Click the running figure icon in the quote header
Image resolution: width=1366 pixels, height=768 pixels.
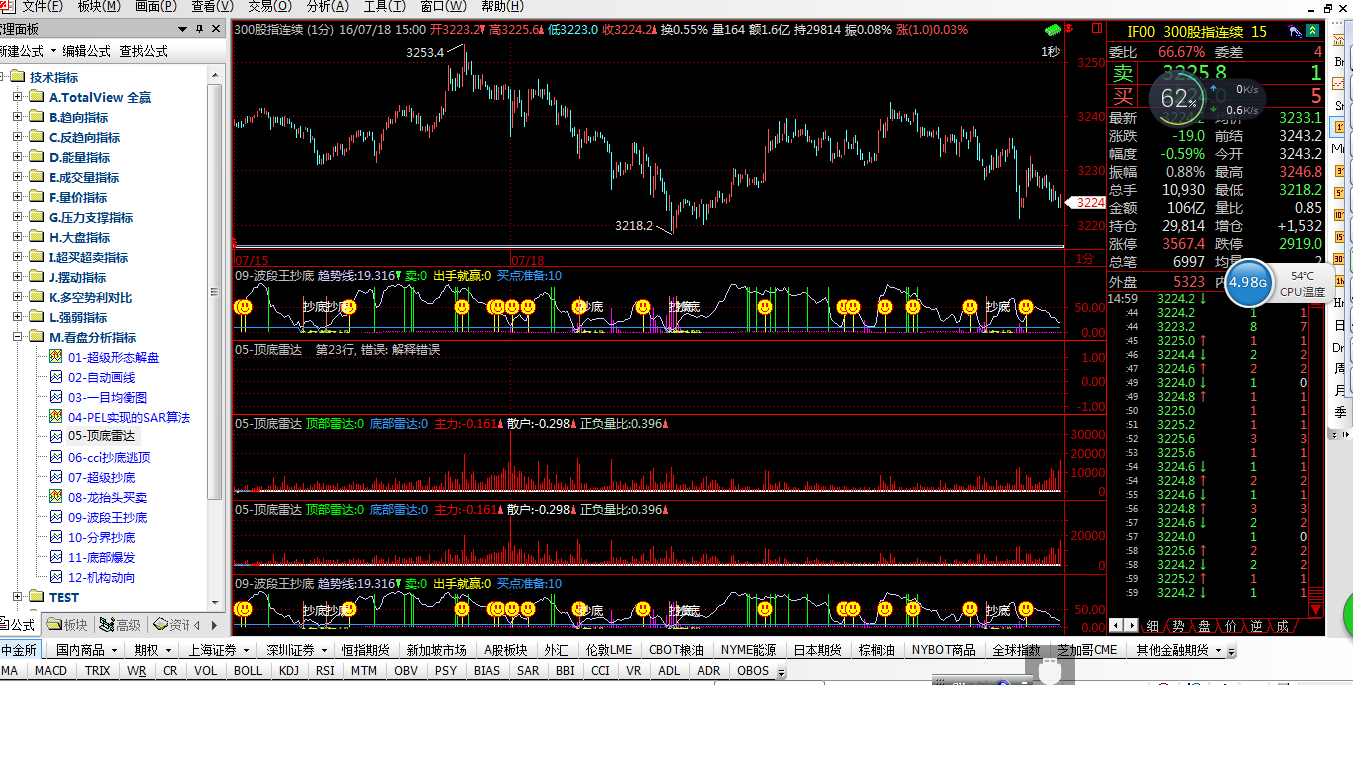[1295, 31]
